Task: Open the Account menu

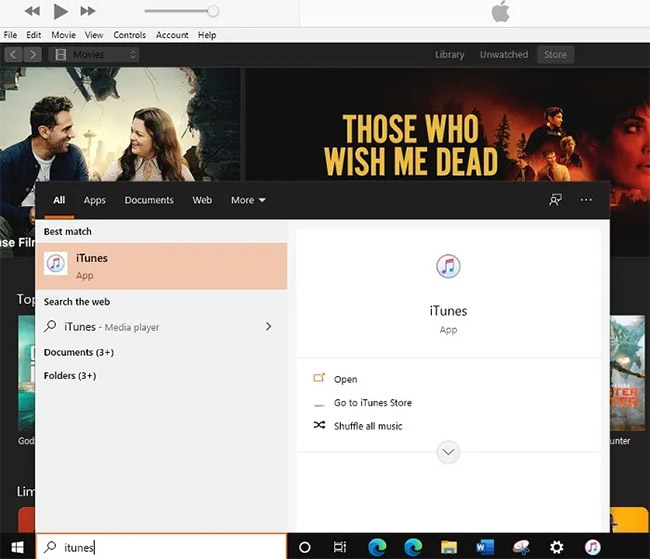Action: pyautogui.click(x=172, y=35)
